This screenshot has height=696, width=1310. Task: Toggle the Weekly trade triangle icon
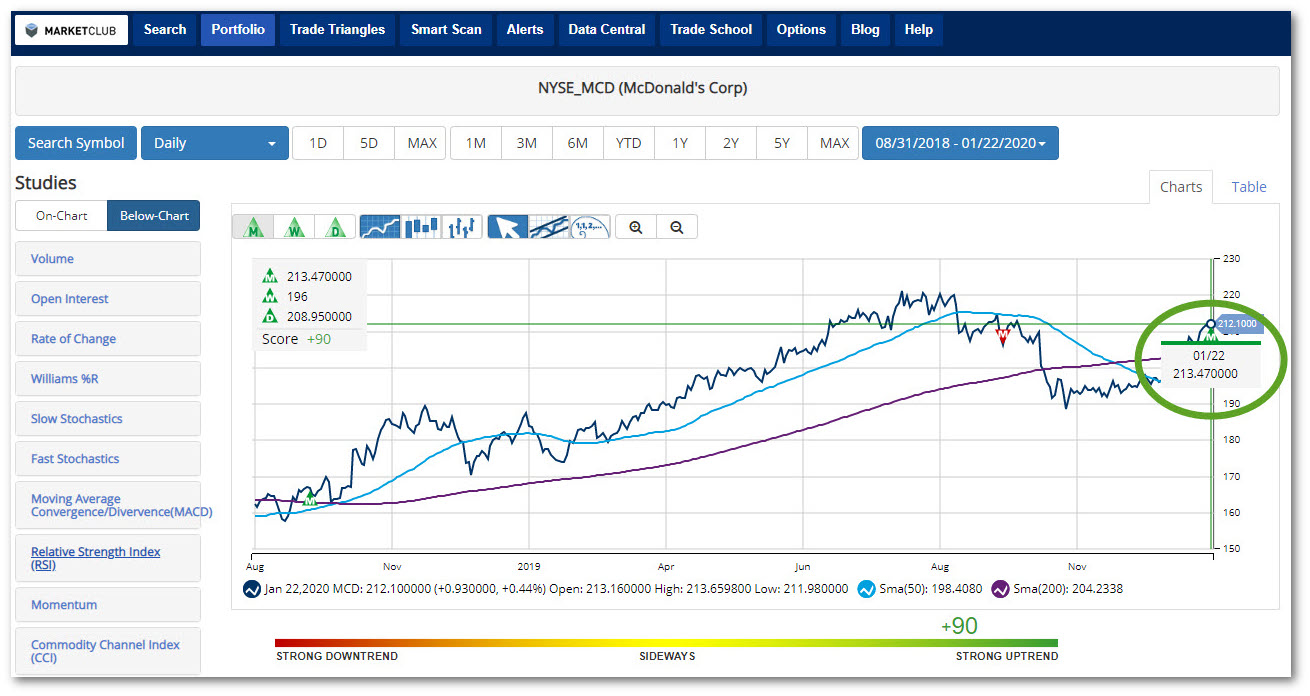coord(295,227)
